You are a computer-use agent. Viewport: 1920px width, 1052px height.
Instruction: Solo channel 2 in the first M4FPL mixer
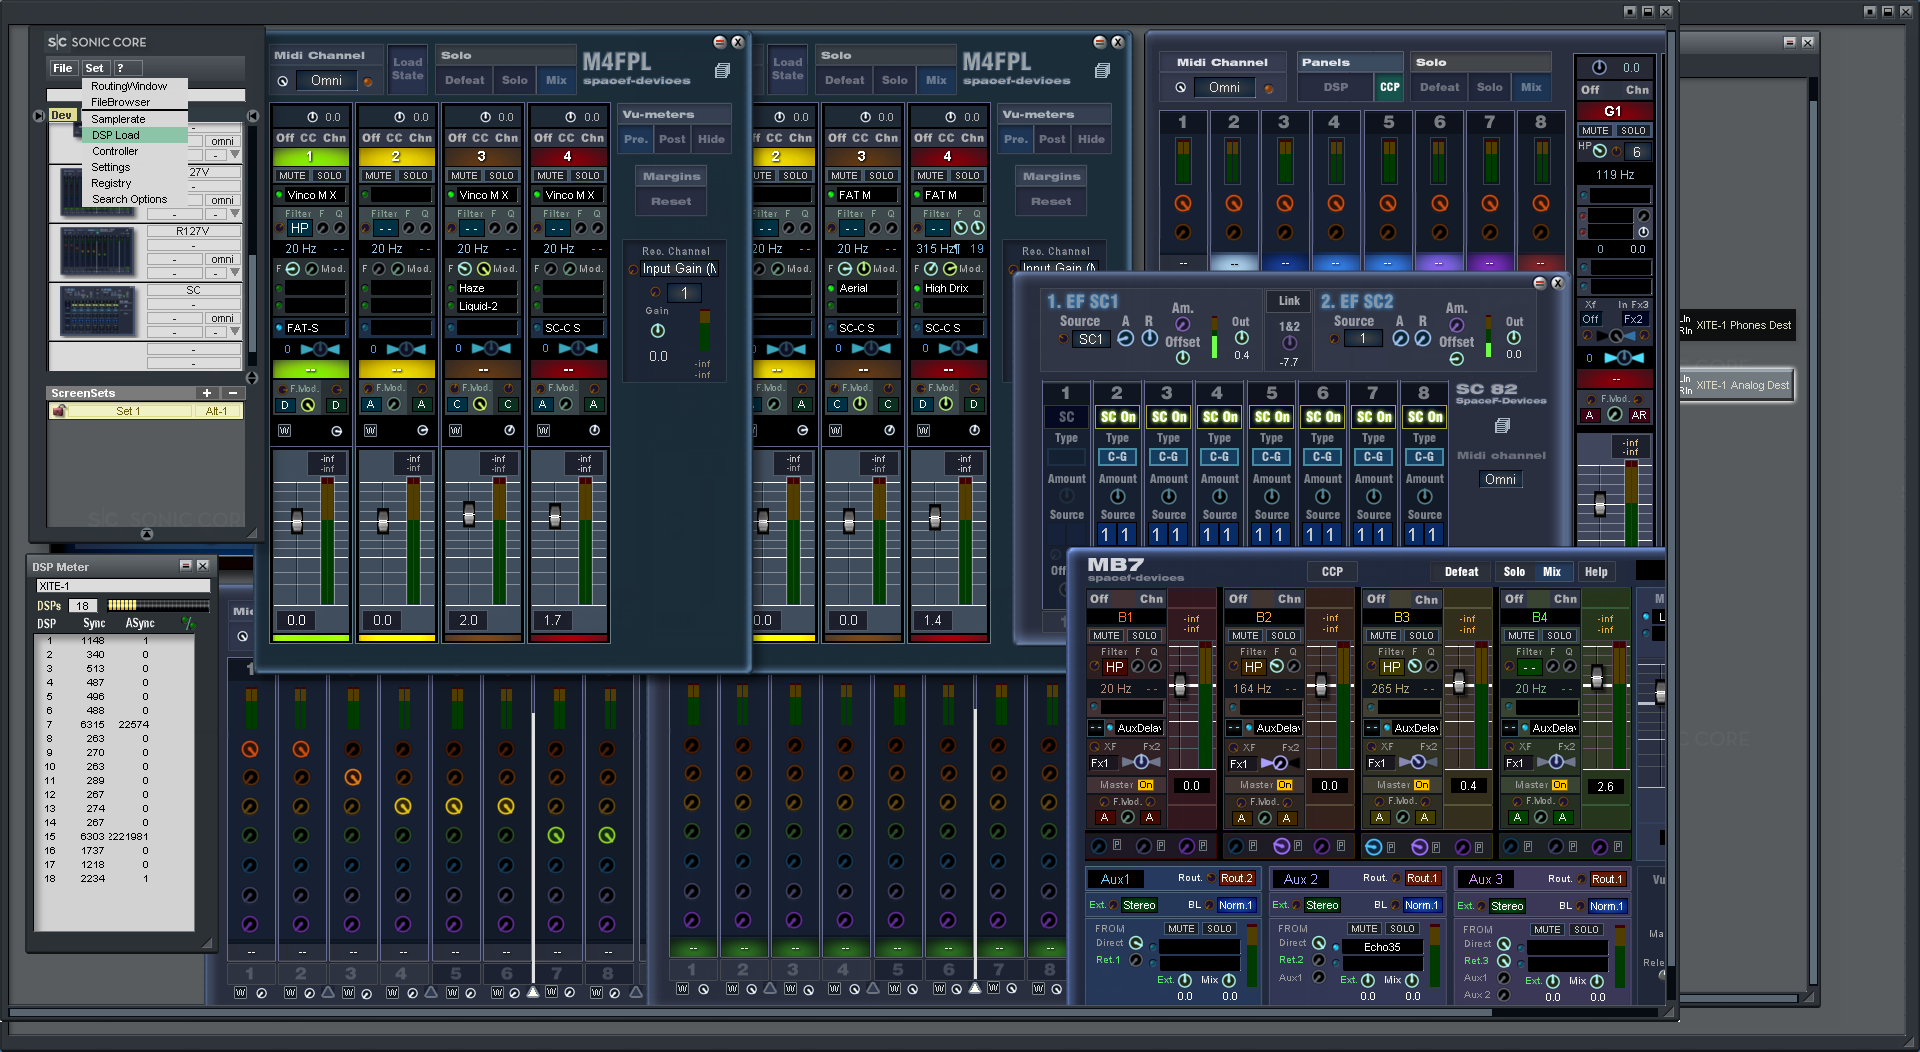(x=416, y=176)
